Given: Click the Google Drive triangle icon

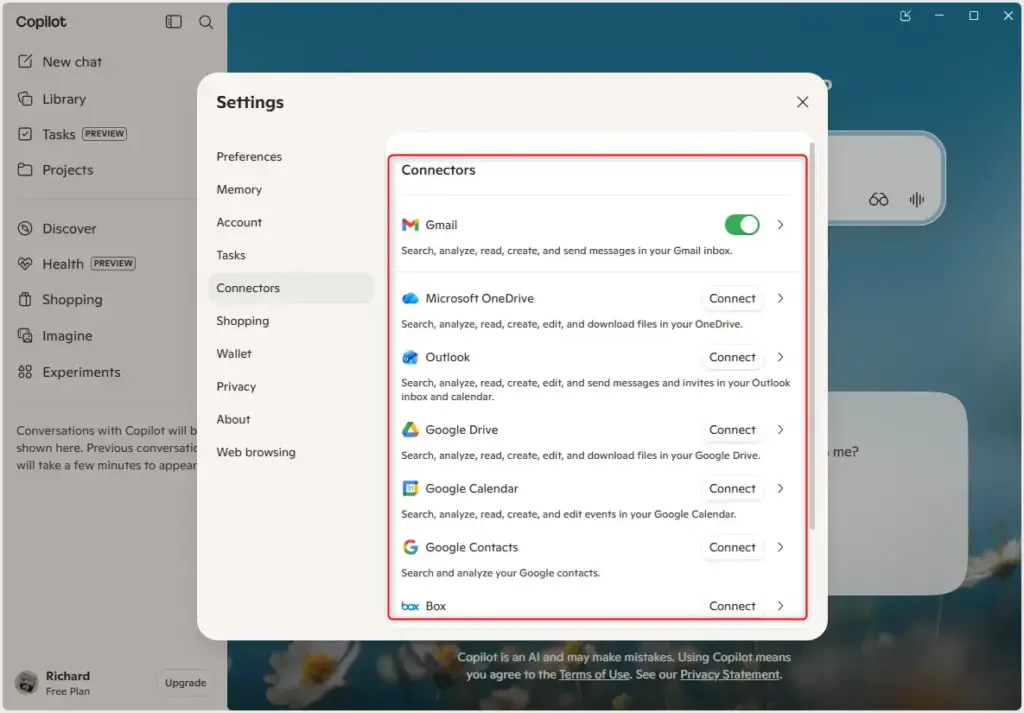Looking at the screenshot, I should (x=410, y=430).
